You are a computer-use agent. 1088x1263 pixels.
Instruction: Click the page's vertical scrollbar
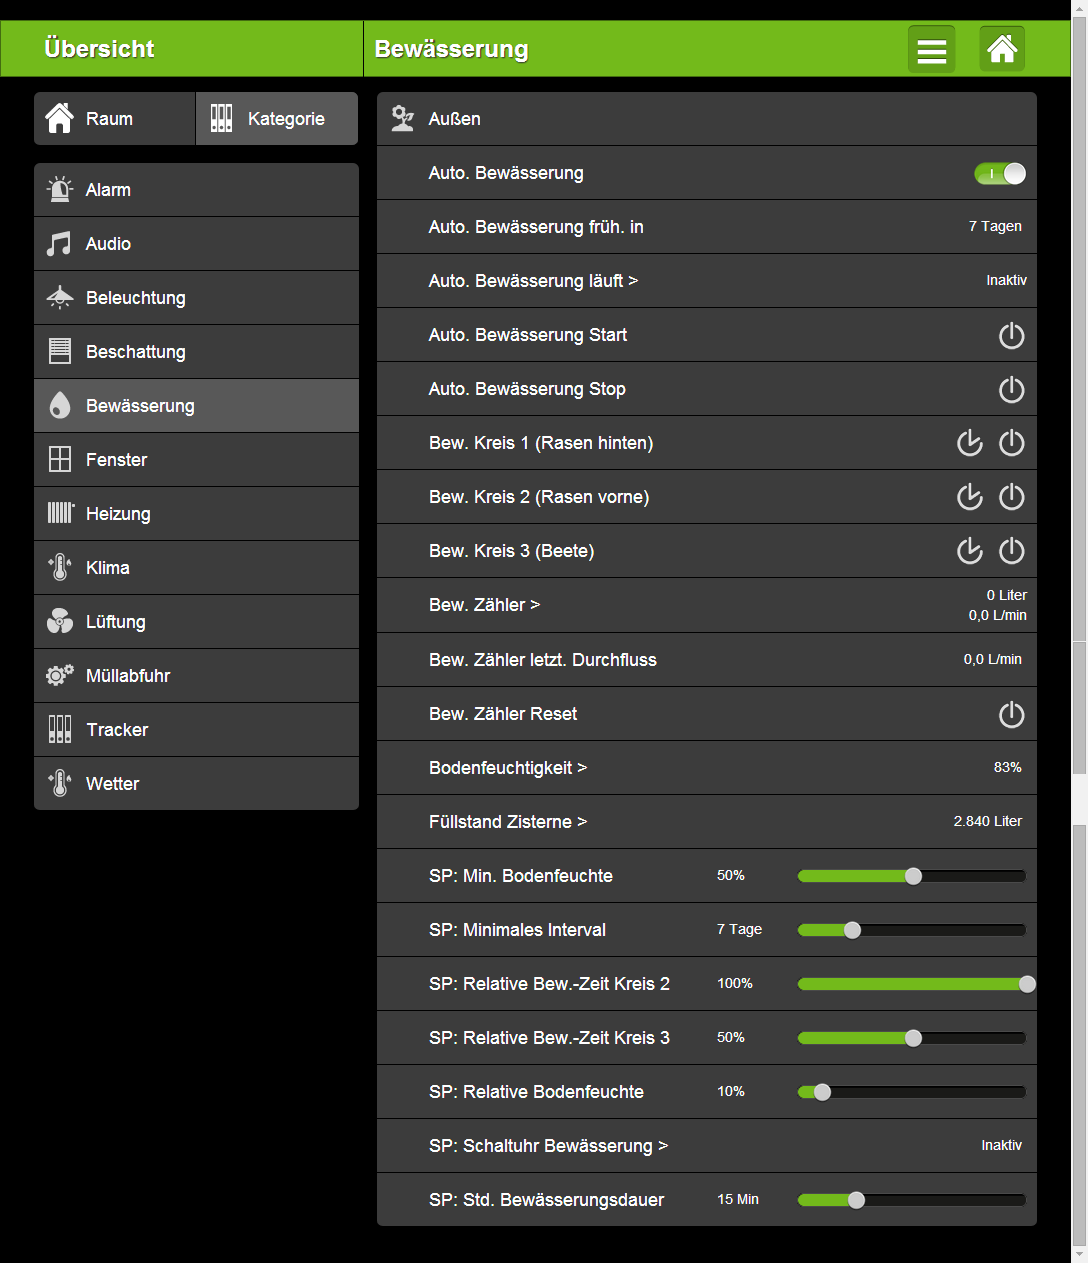[x=1079, y=400]
